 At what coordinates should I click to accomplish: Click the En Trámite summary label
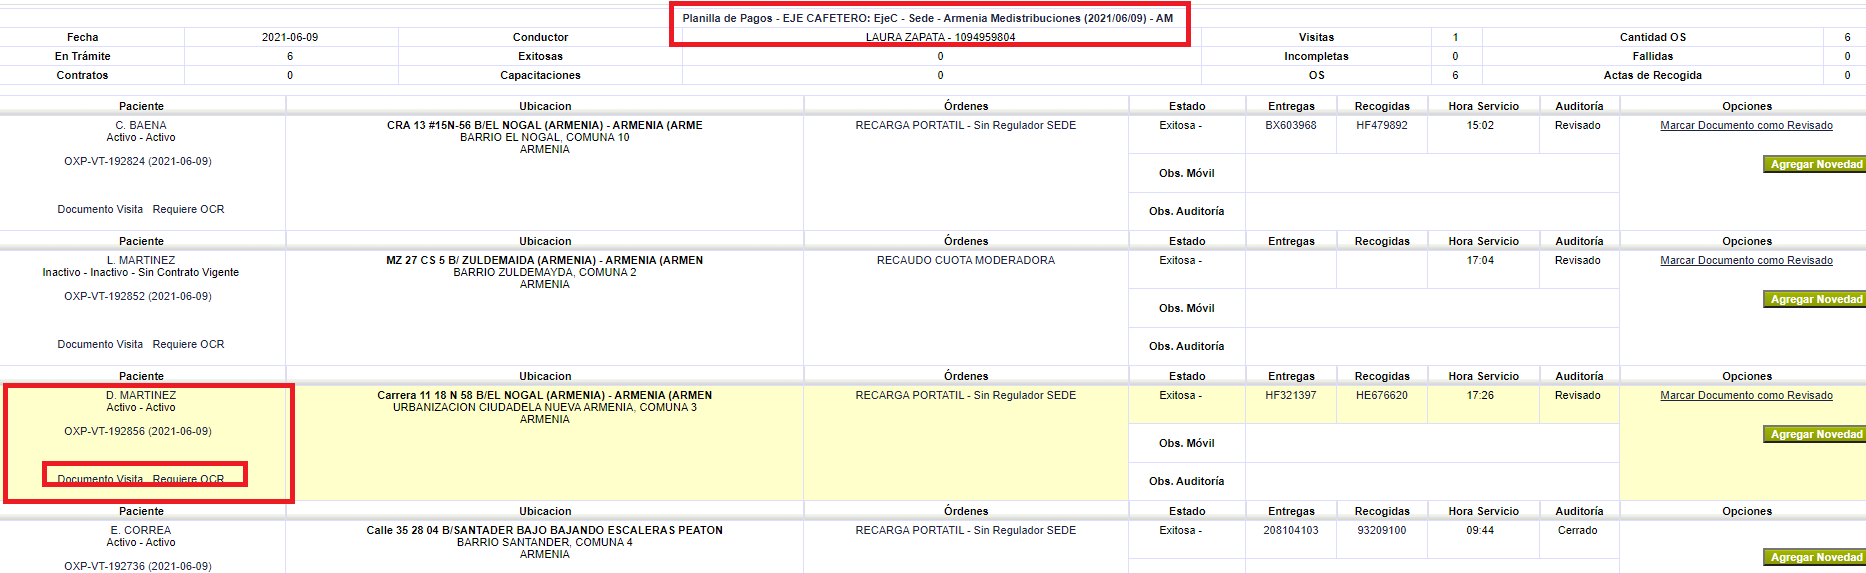tap(82, 57)
